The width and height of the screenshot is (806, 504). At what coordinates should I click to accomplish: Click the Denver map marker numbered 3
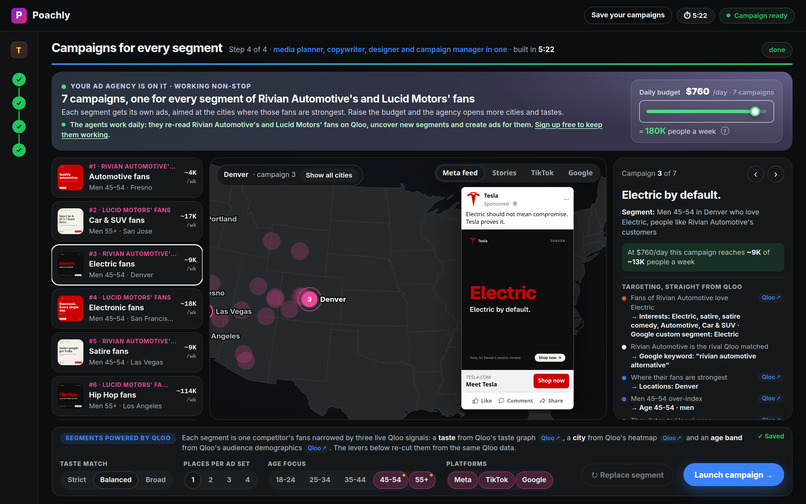(309, 299)
